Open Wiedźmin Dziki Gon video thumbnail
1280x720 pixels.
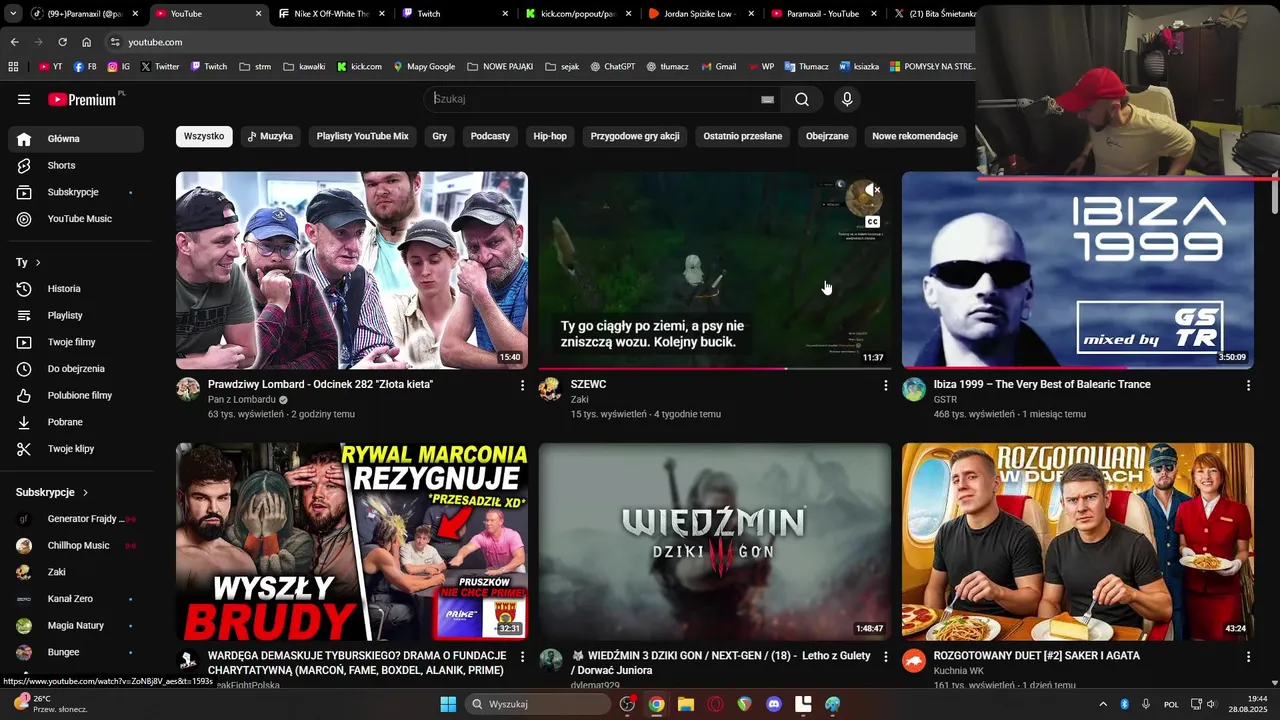point(715,541)
